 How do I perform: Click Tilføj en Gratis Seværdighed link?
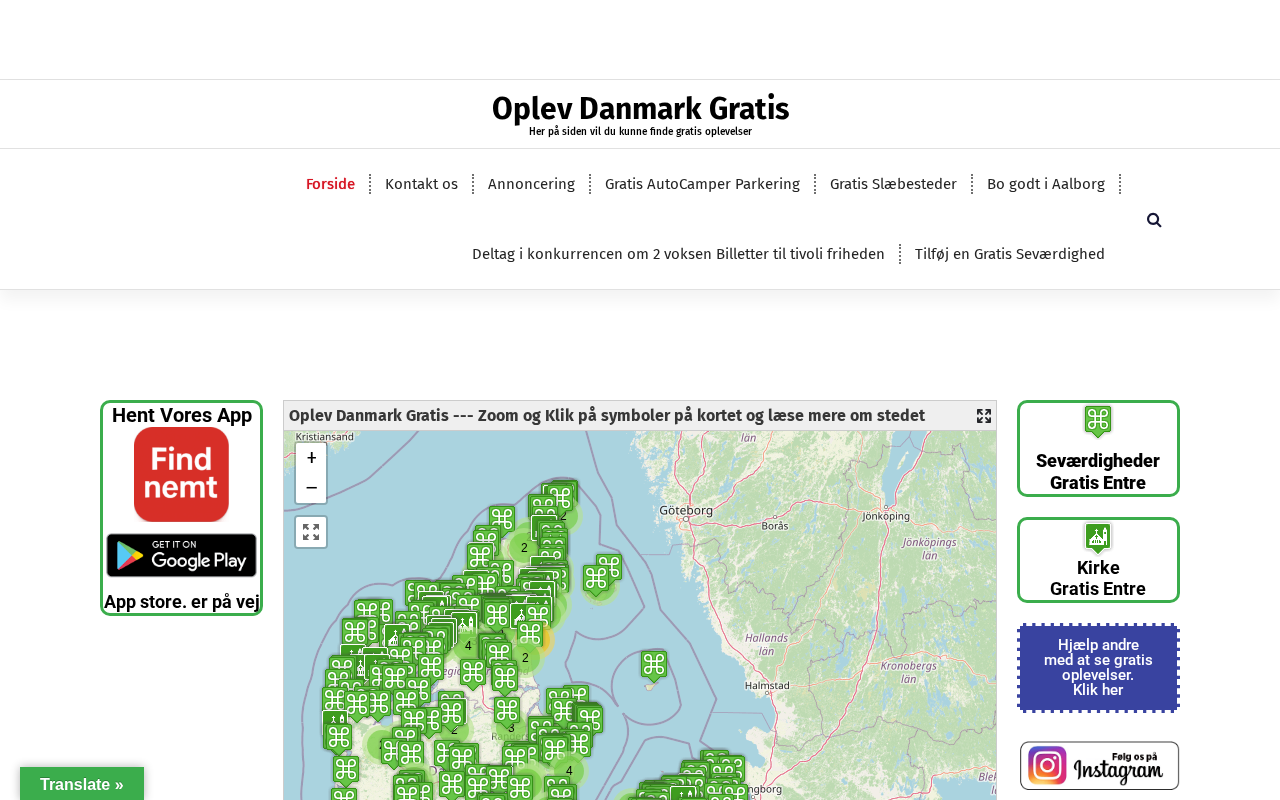tap(1009, 254)
